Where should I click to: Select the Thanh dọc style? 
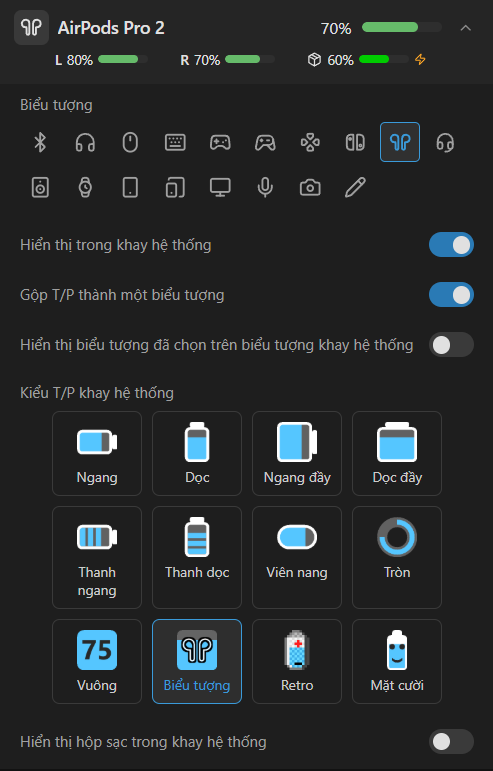tap(197, 558)
